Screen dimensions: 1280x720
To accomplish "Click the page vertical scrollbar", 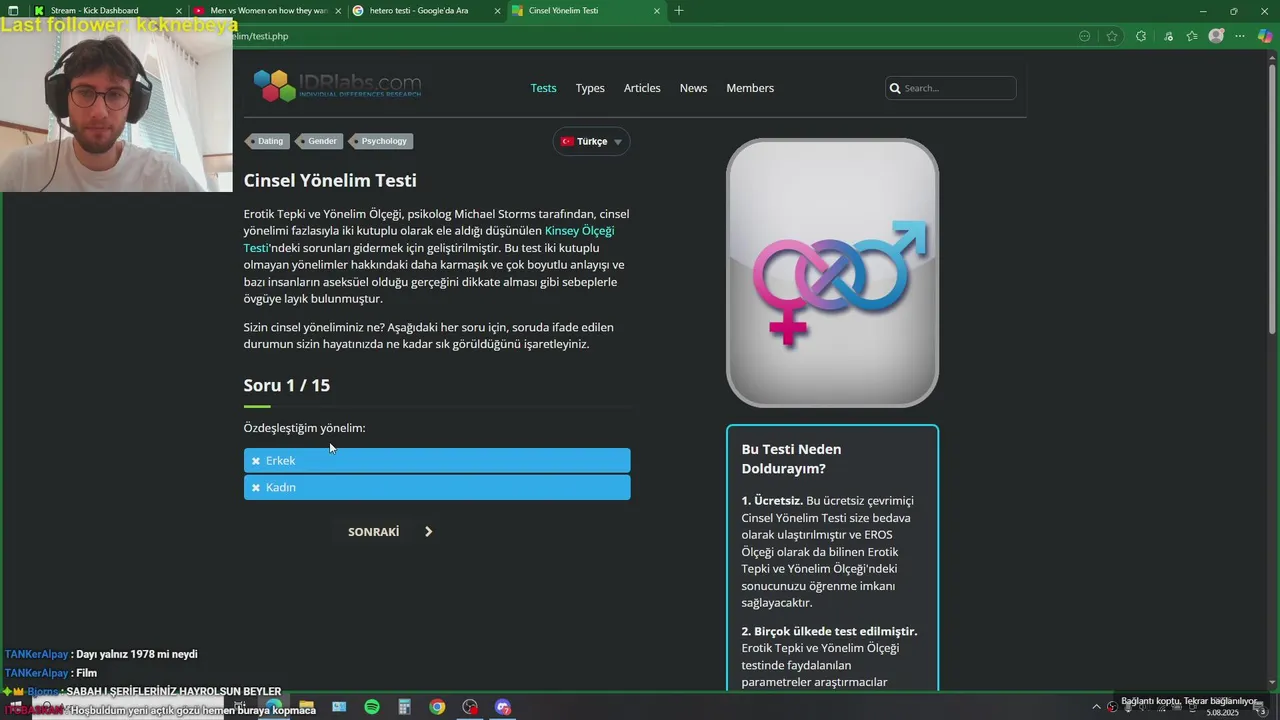I will click(x=1273, y=200).
